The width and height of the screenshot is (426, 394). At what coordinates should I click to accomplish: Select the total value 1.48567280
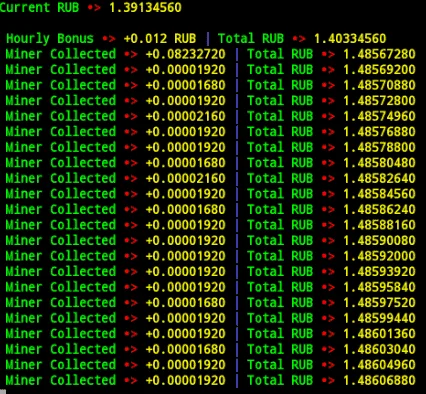(379, 54)
